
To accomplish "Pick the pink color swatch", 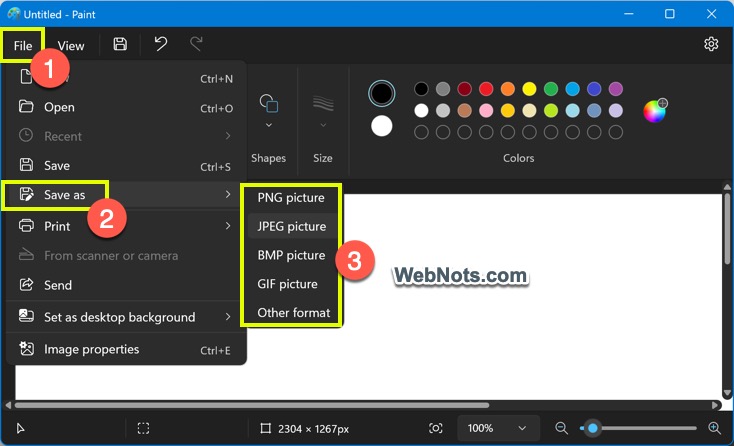I will click(486, 110).
